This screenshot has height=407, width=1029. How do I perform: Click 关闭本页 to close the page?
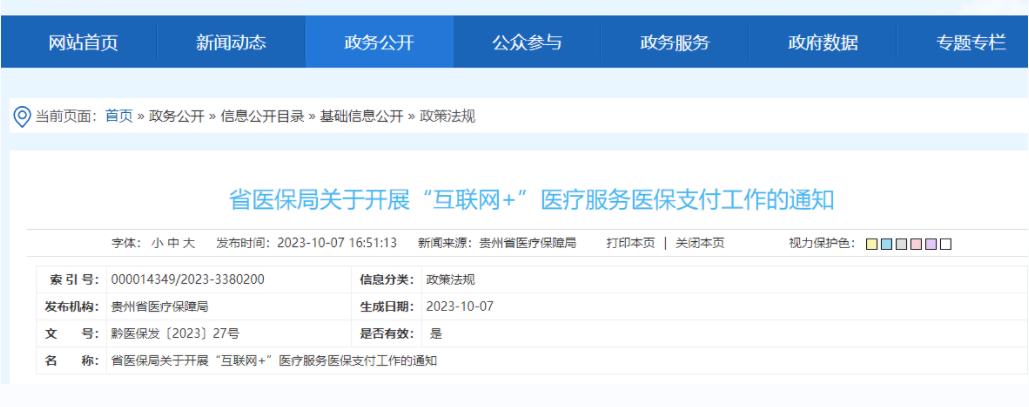700,244
